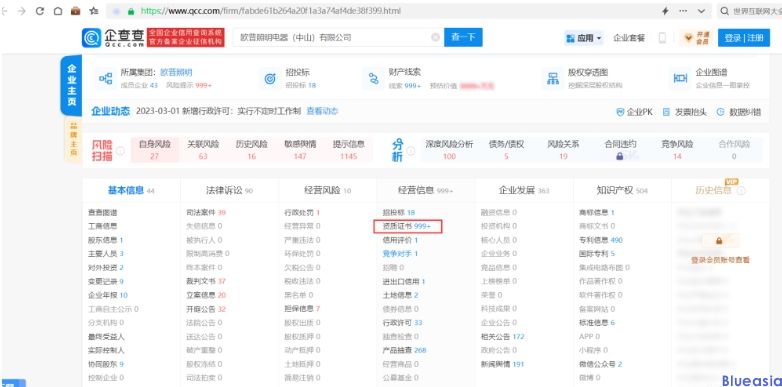The width and height of the screenshot is (782, 387).
Task: Reload the page with the refresh icon
Action: (40, 11)
